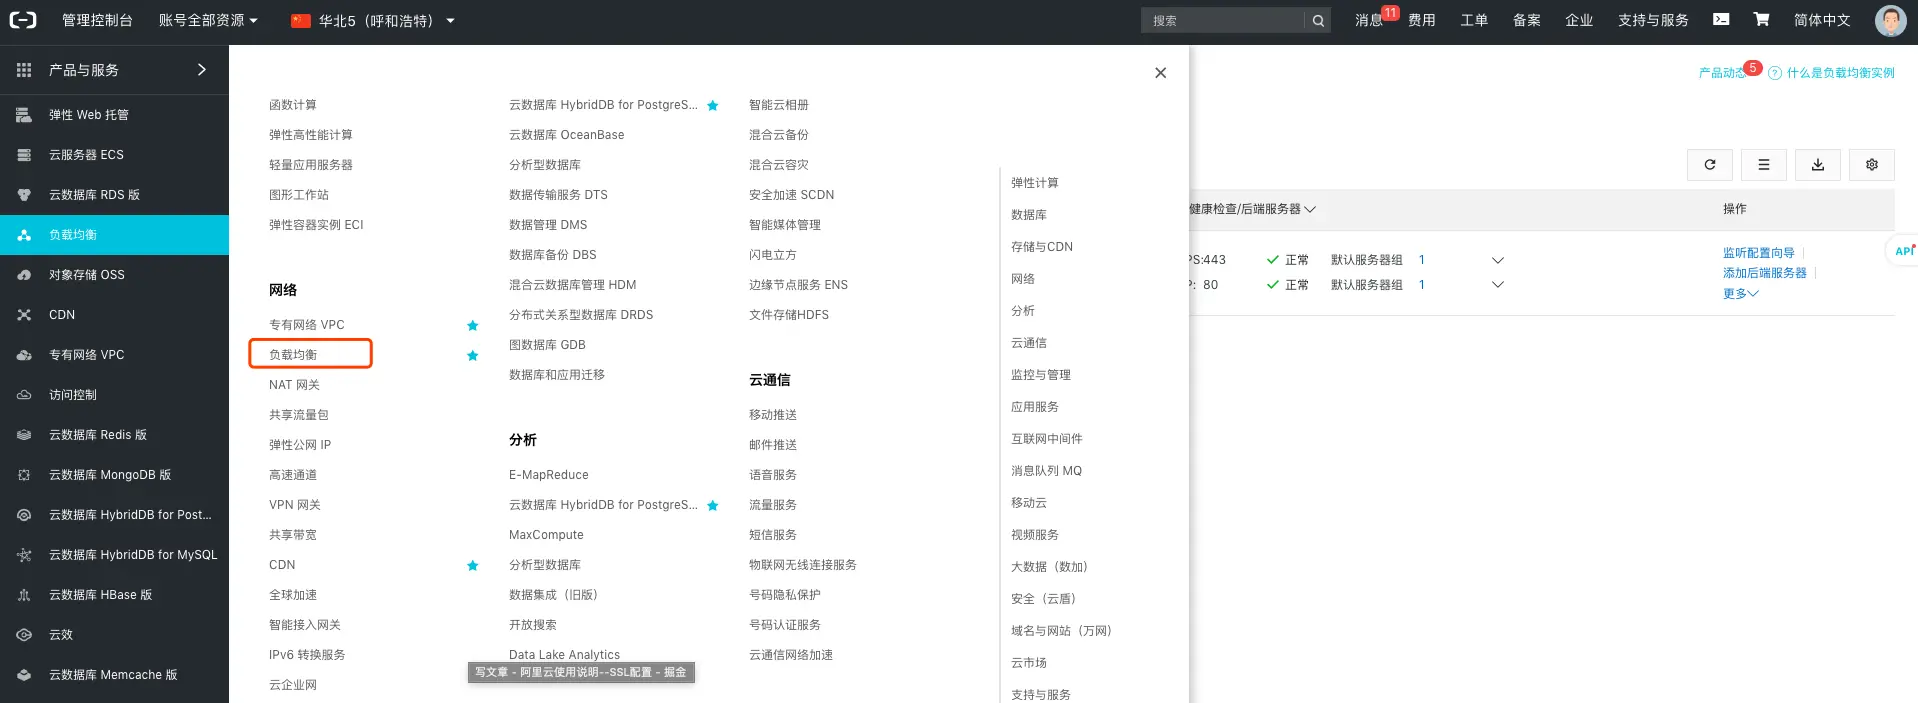Toggle favorite star for 专有网络 VPC
The image size is (1918, 703).
tap(473, 325)
